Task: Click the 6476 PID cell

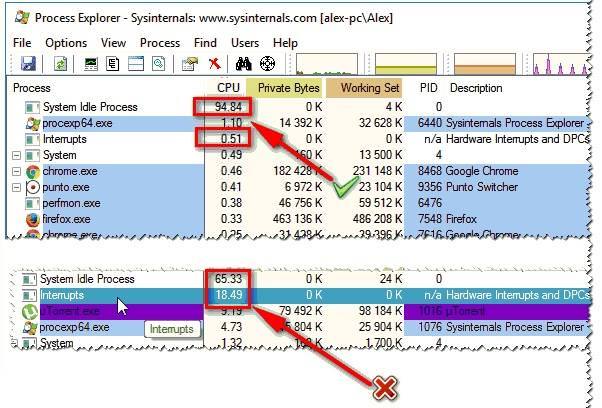Action: click(430, 203)
